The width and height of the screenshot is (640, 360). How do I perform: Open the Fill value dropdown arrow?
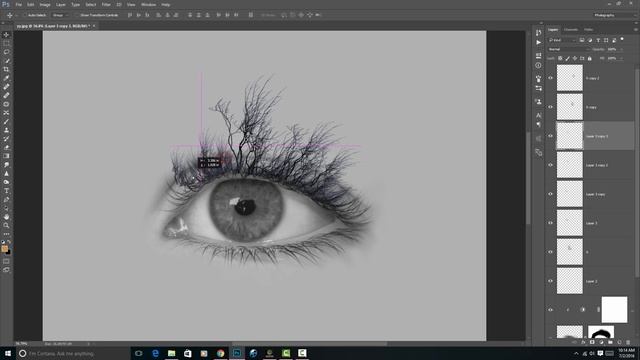click(x=622, y=58)
